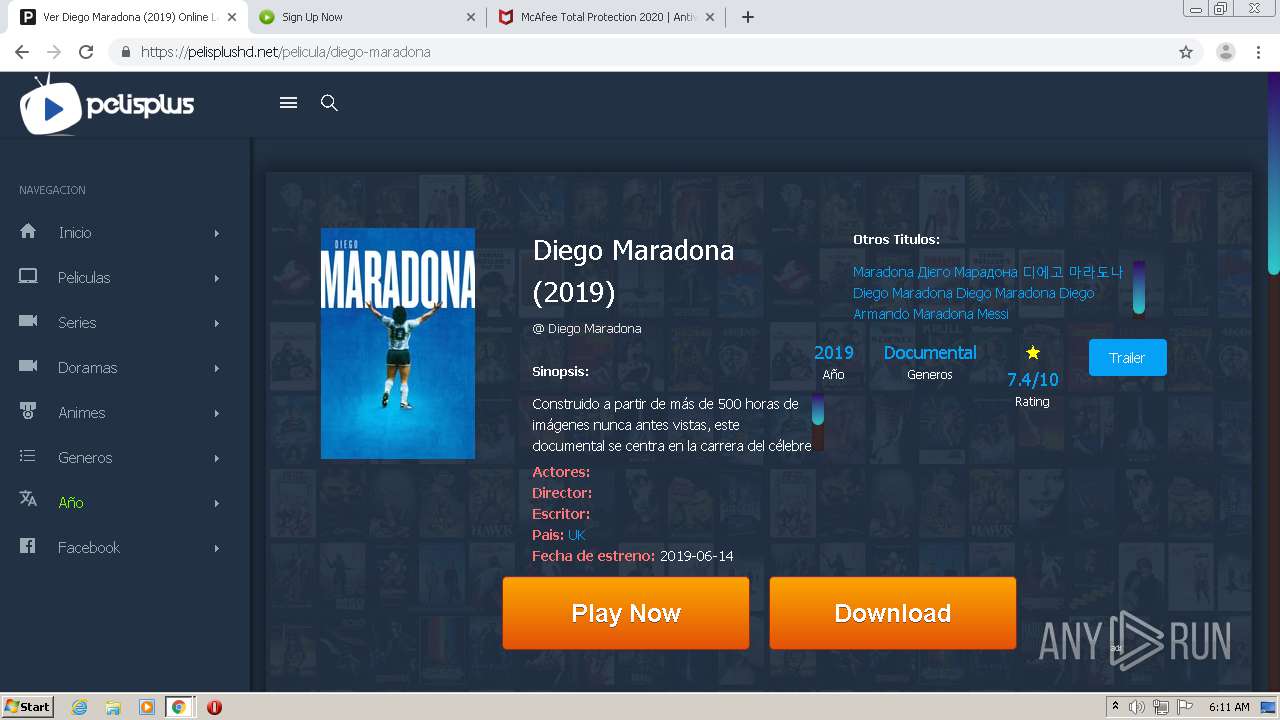The height and width of the screenshot is (720, 1280).
Task: Click the Facebook logo icon
Action: pyautogui.click(x=28, y=546)
